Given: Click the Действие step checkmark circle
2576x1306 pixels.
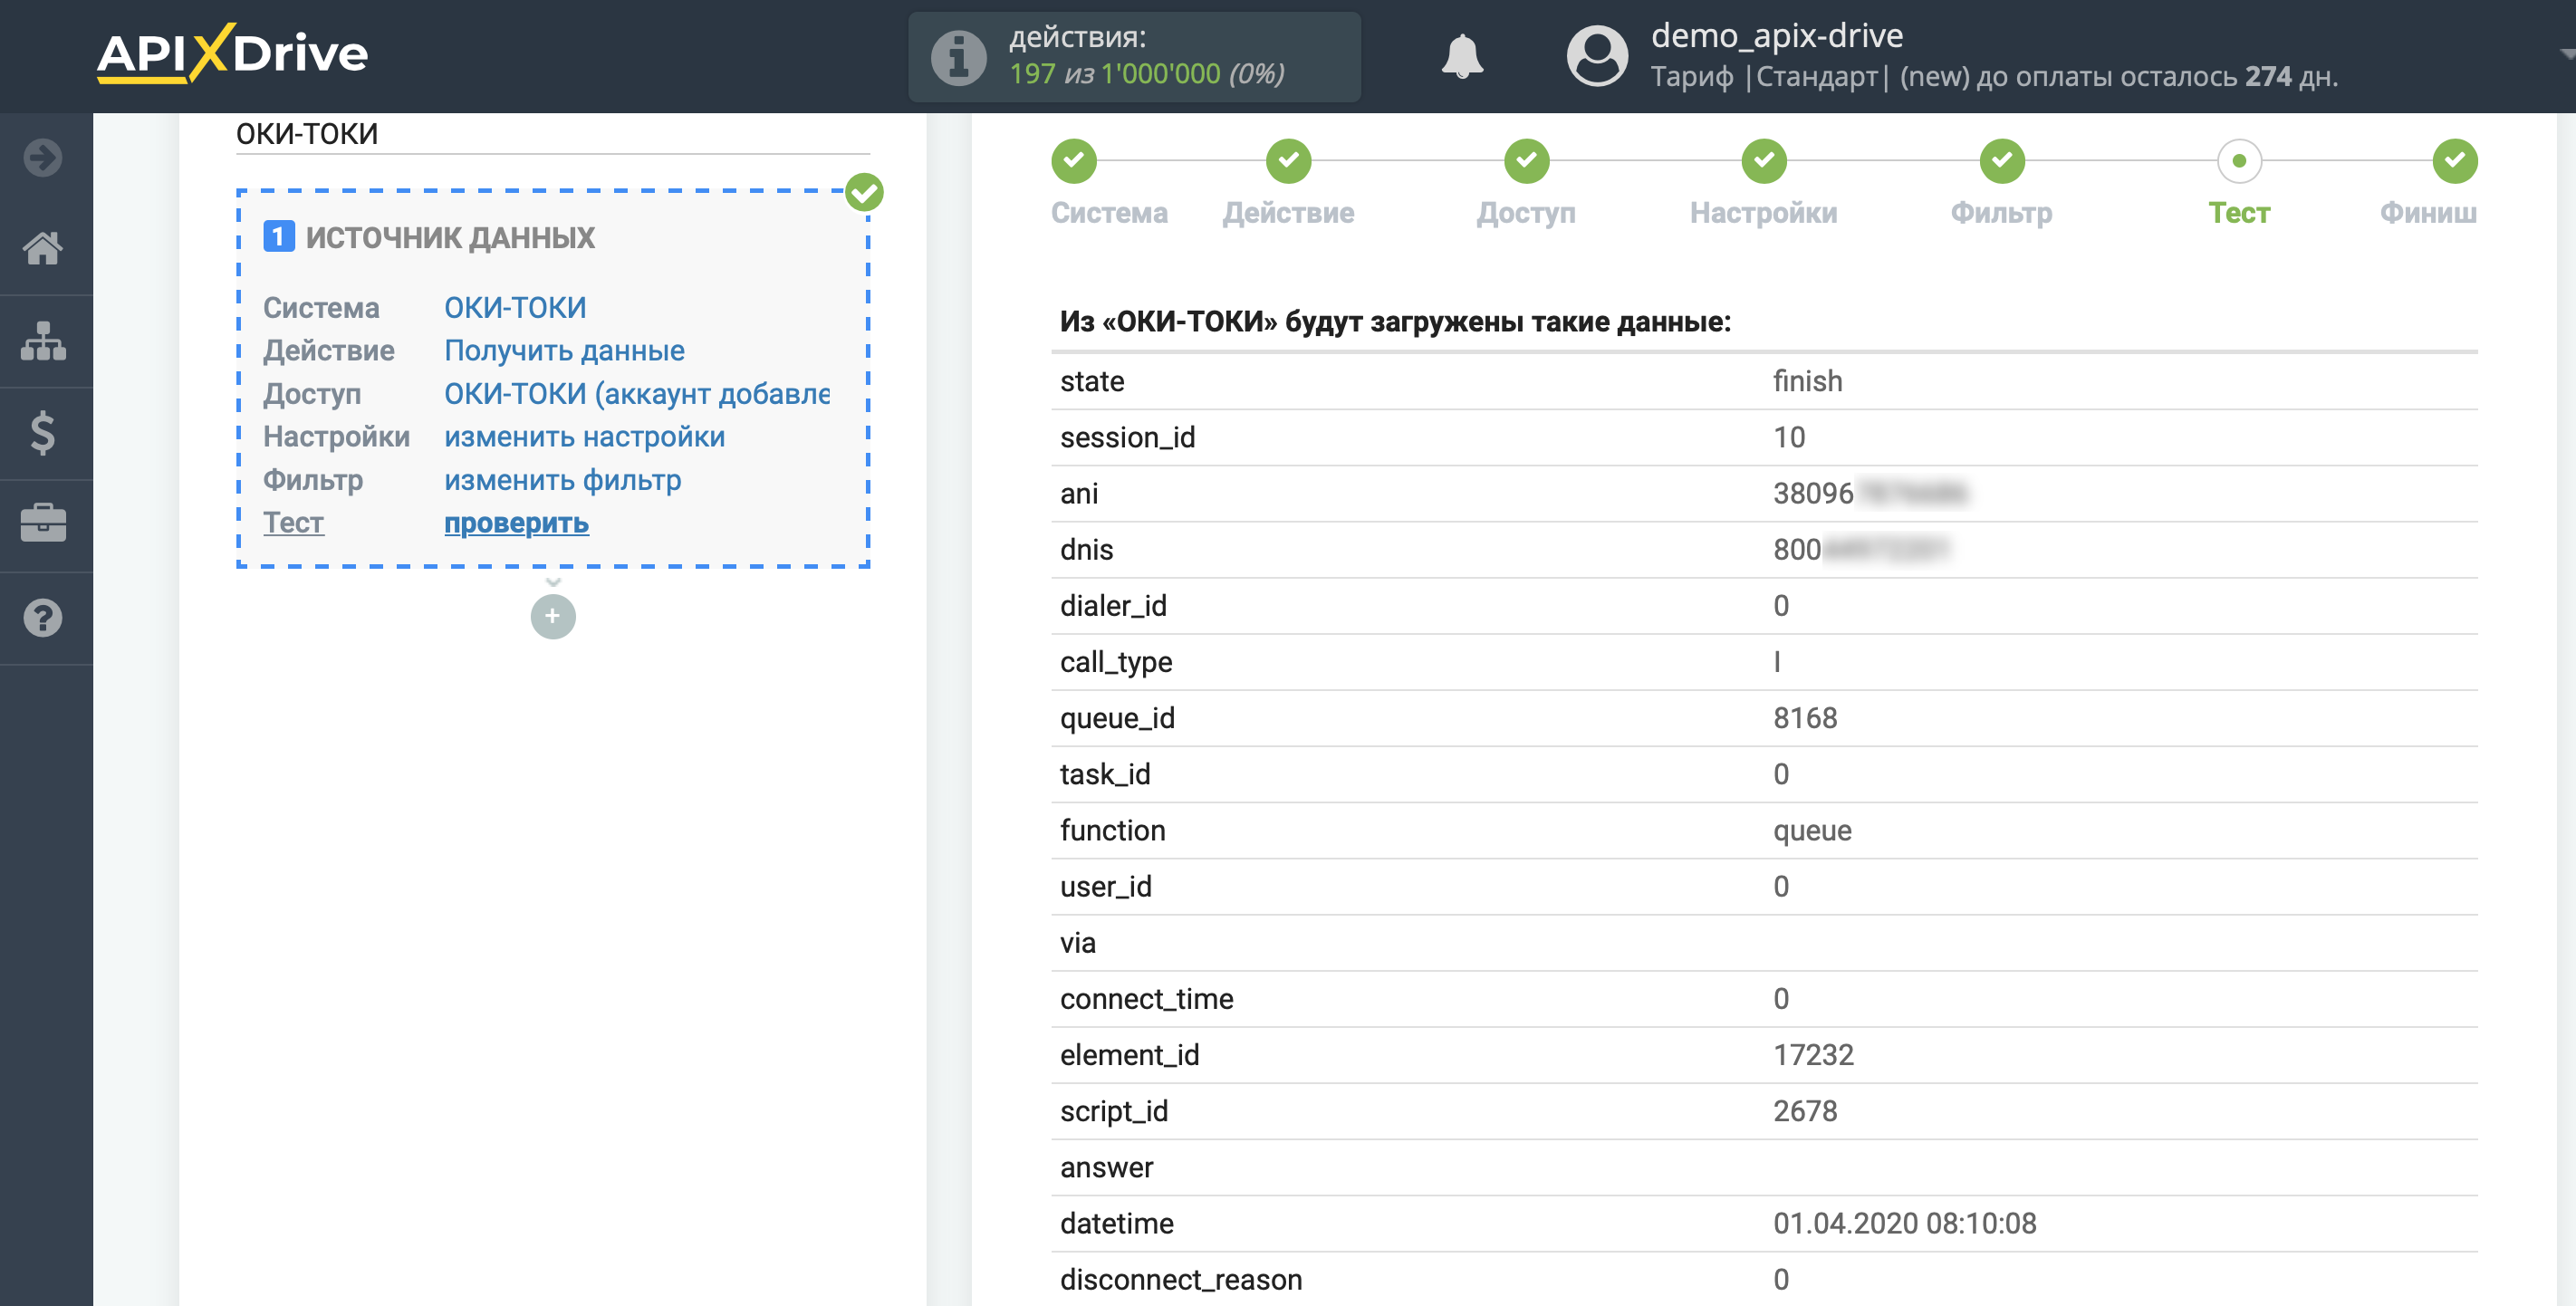Looking at the screenshot, I should click(1288, 161).
